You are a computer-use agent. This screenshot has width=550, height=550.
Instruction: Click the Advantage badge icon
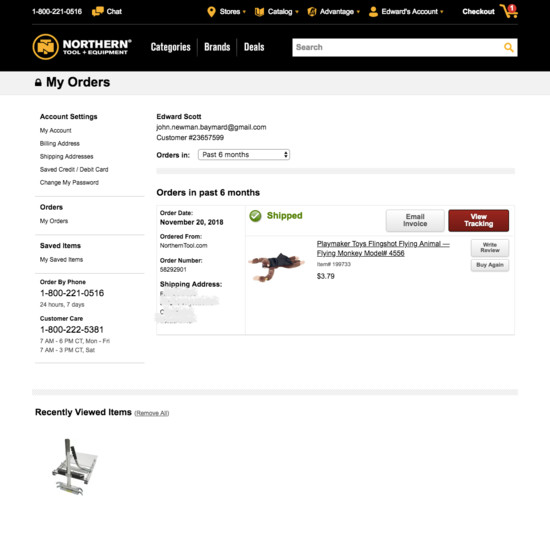click(312, 12)
